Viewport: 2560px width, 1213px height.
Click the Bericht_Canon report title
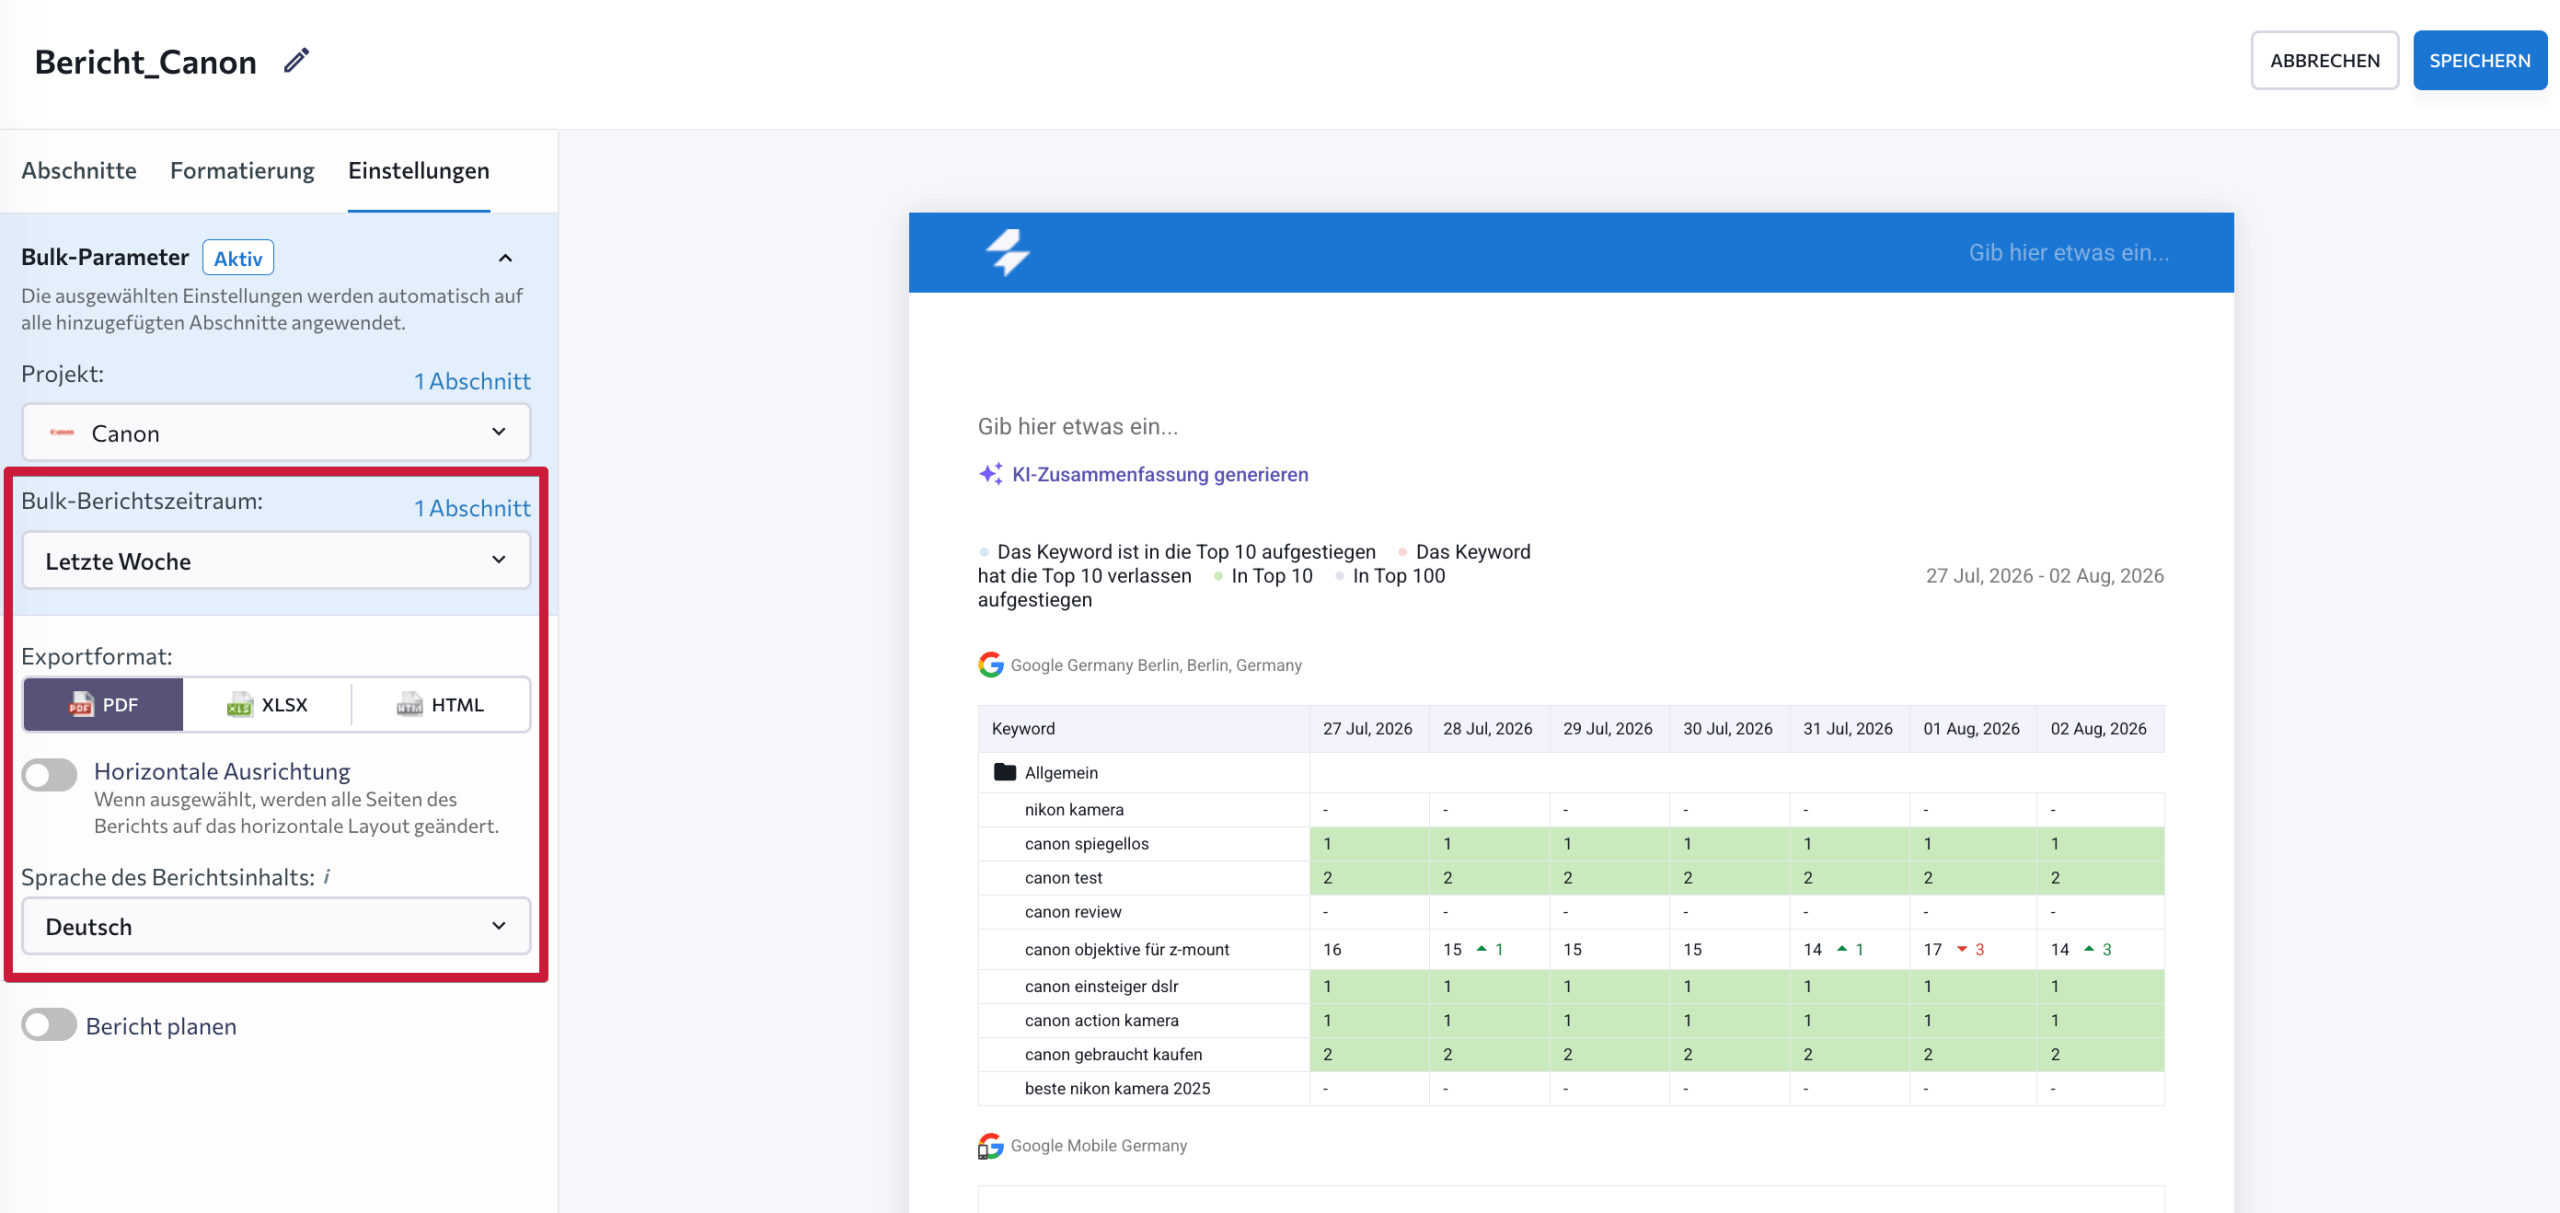coord(146,62)
